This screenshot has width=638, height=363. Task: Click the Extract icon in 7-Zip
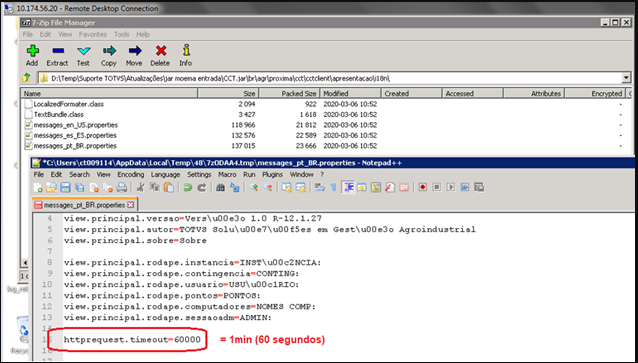point(57,55)
